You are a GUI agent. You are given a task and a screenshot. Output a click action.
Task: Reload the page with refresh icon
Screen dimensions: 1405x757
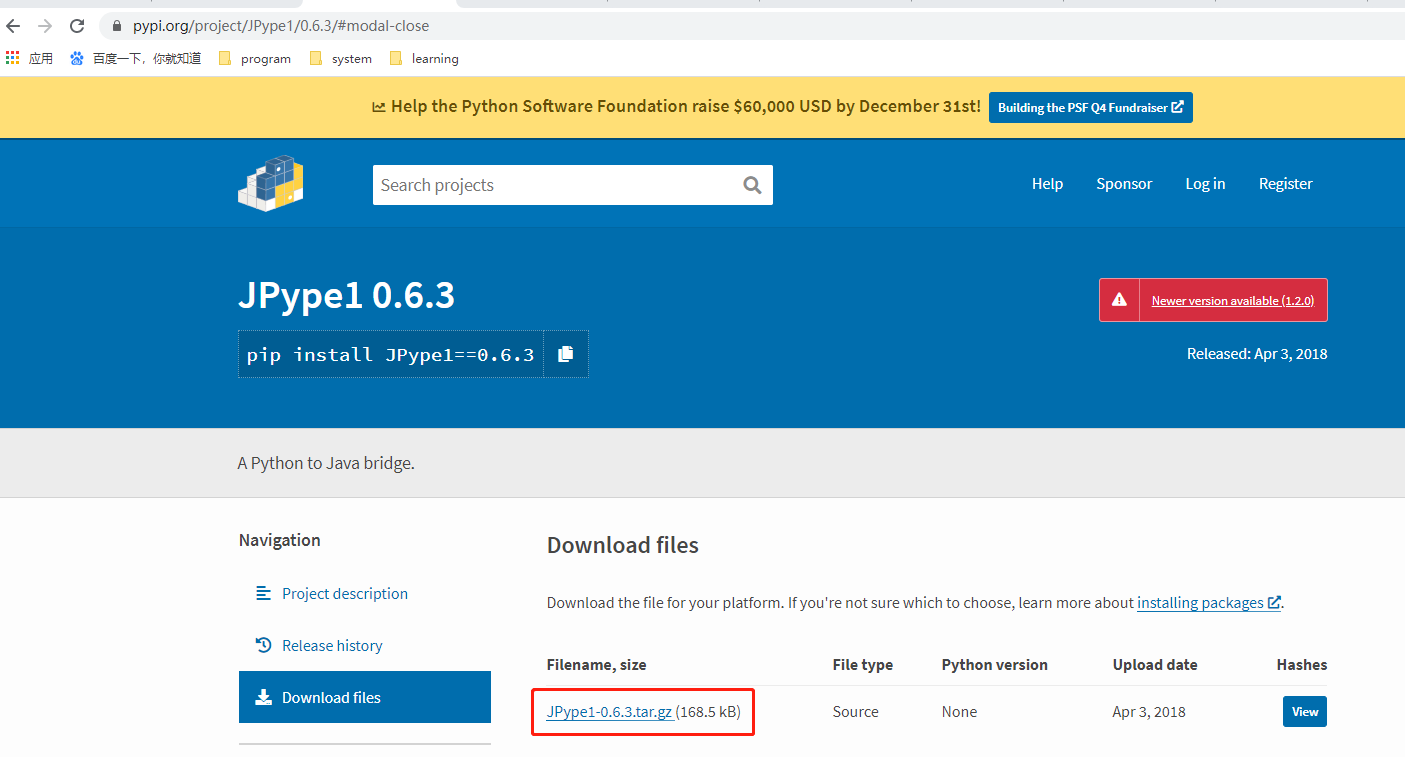(x=77, y=26)
